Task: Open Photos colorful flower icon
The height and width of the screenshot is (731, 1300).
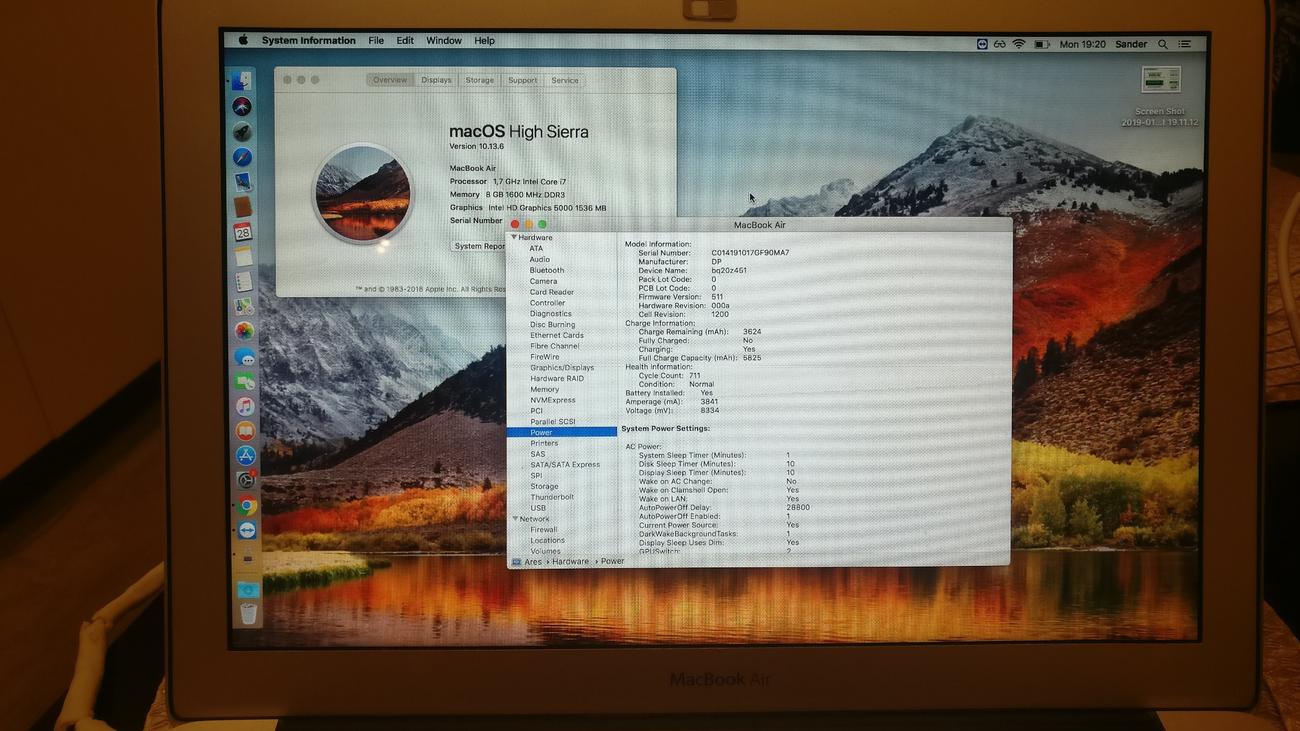Action: 244,331
